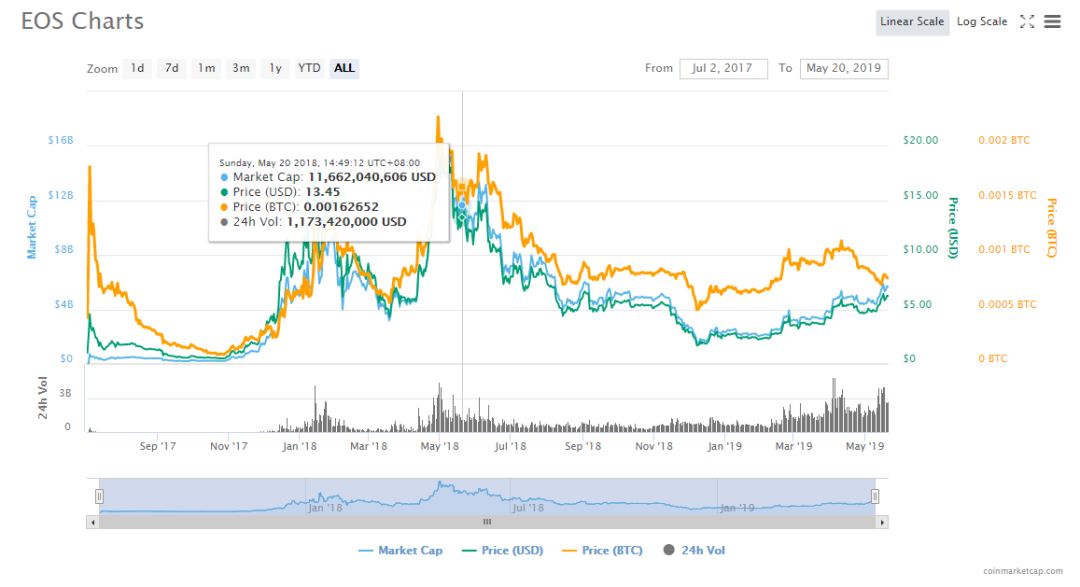The height and width of the screenshot is (587, 1080).
Task: Toggle Price (USD) series in legend
Action: click(x=503, y=550)
